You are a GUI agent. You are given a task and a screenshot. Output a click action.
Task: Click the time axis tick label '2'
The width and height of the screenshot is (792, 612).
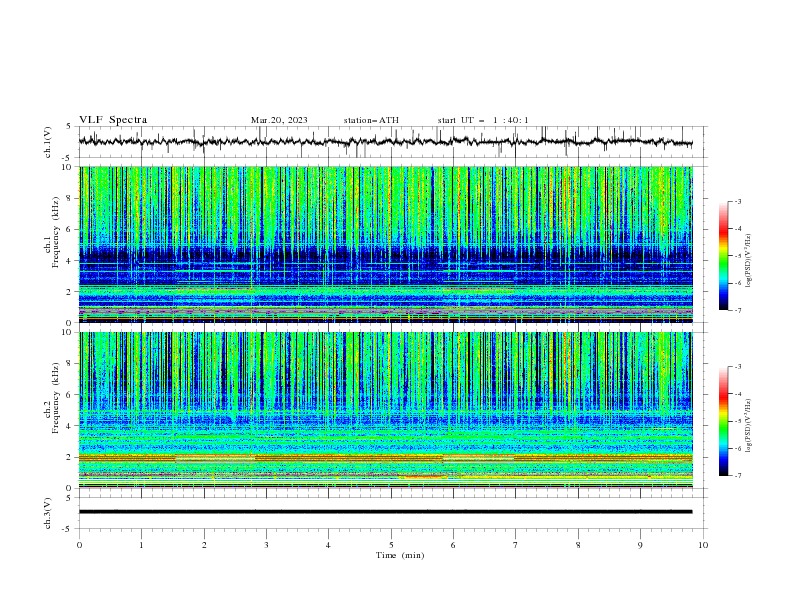pyautogui.click(x=204, y=545)
